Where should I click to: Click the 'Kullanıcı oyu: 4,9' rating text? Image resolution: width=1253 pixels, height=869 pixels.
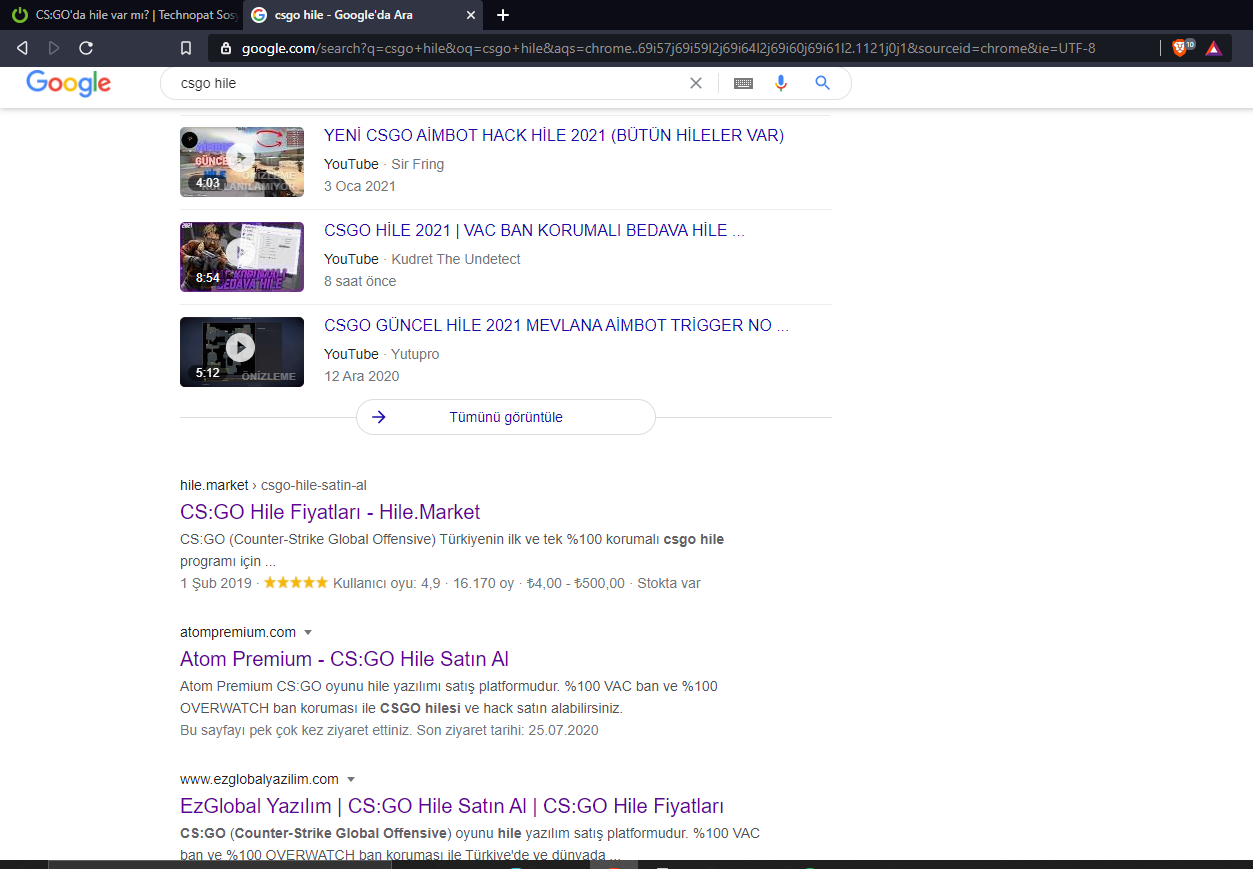[386, 583]
